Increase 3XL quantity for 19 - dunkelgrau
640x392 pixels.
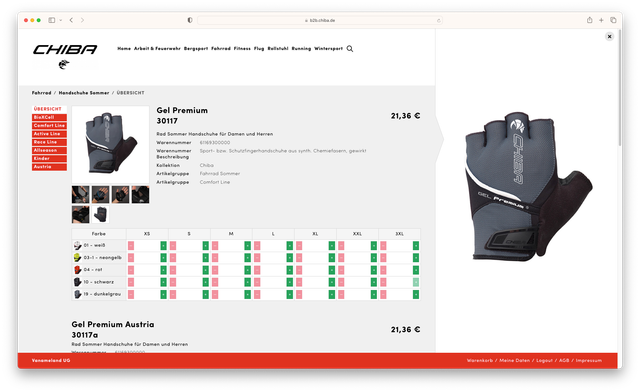pyautogui.click(x=416, y=294)
